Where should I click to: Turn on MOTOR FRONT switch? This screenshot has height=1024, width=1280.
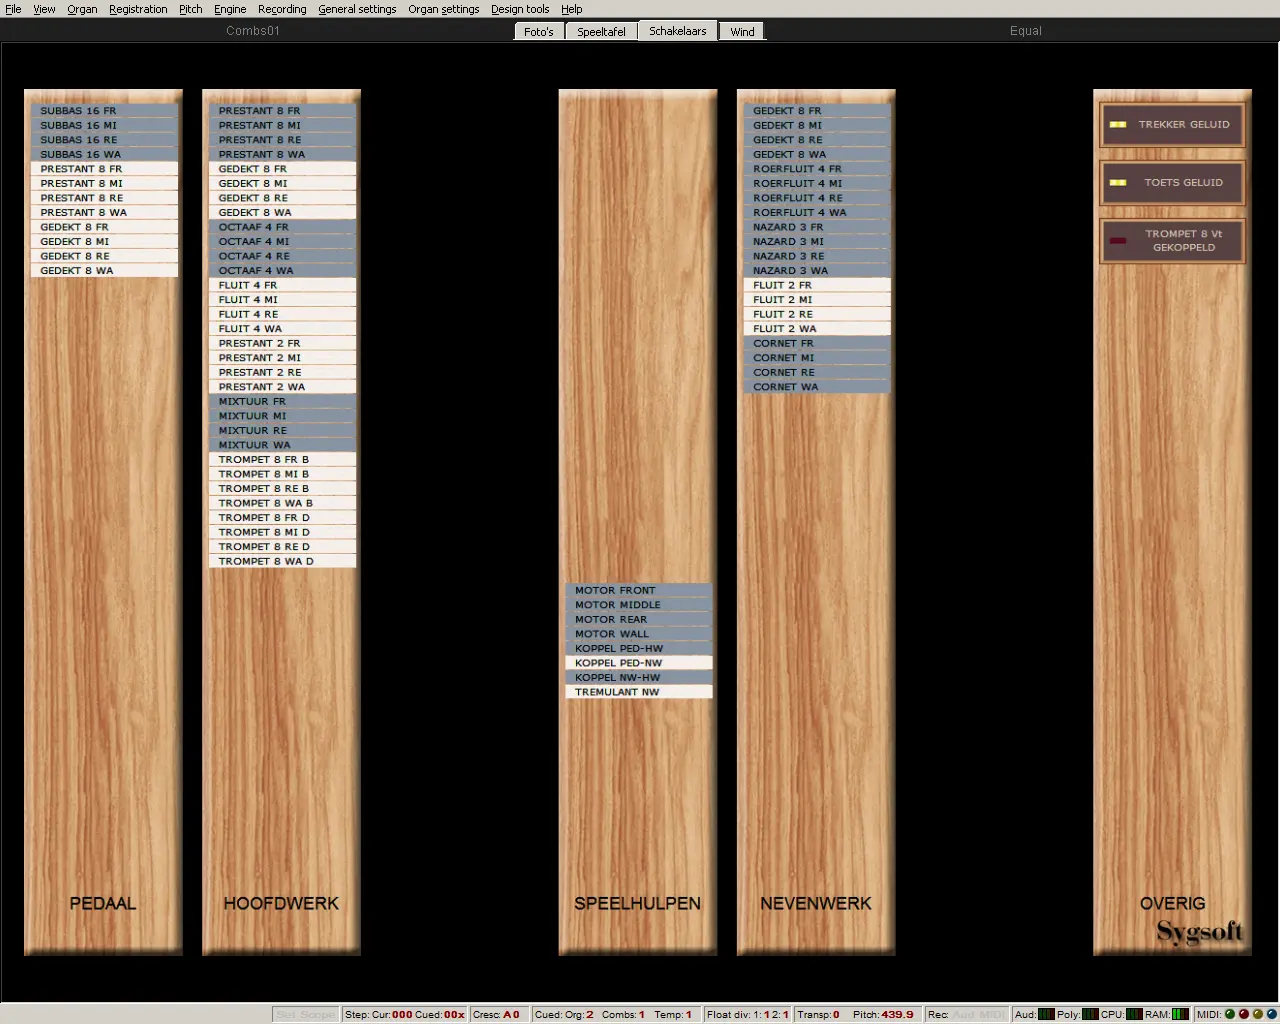tap(638, 590)
